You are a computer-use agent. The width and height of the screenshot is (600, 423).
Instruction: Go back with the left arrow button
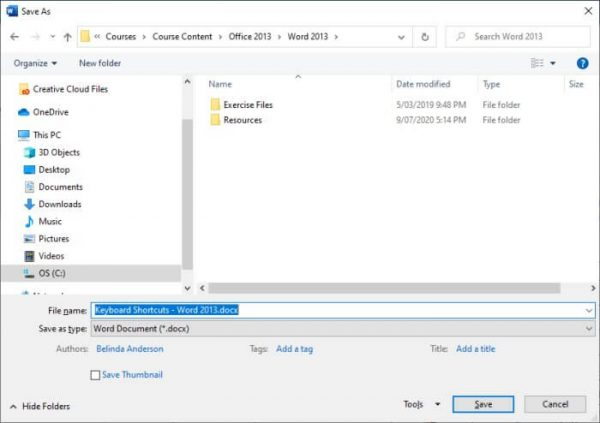point(15,37)
